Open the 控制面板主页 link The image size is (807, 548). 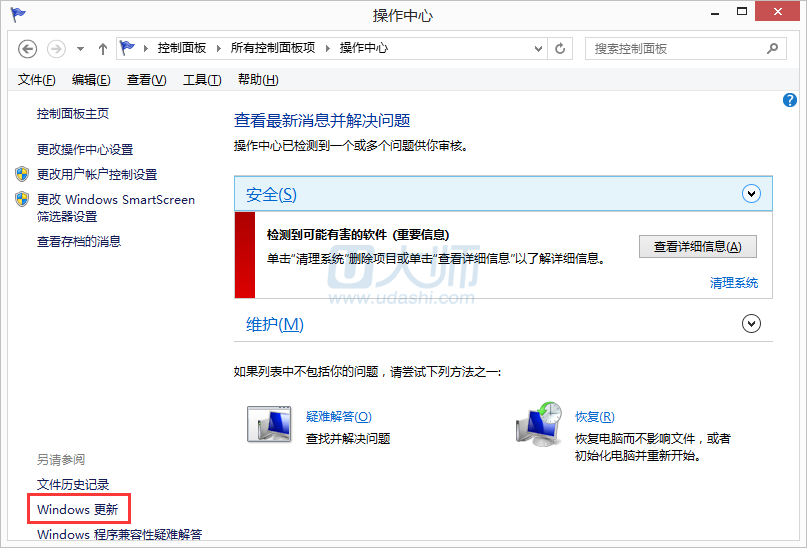[x=73, y=114]
